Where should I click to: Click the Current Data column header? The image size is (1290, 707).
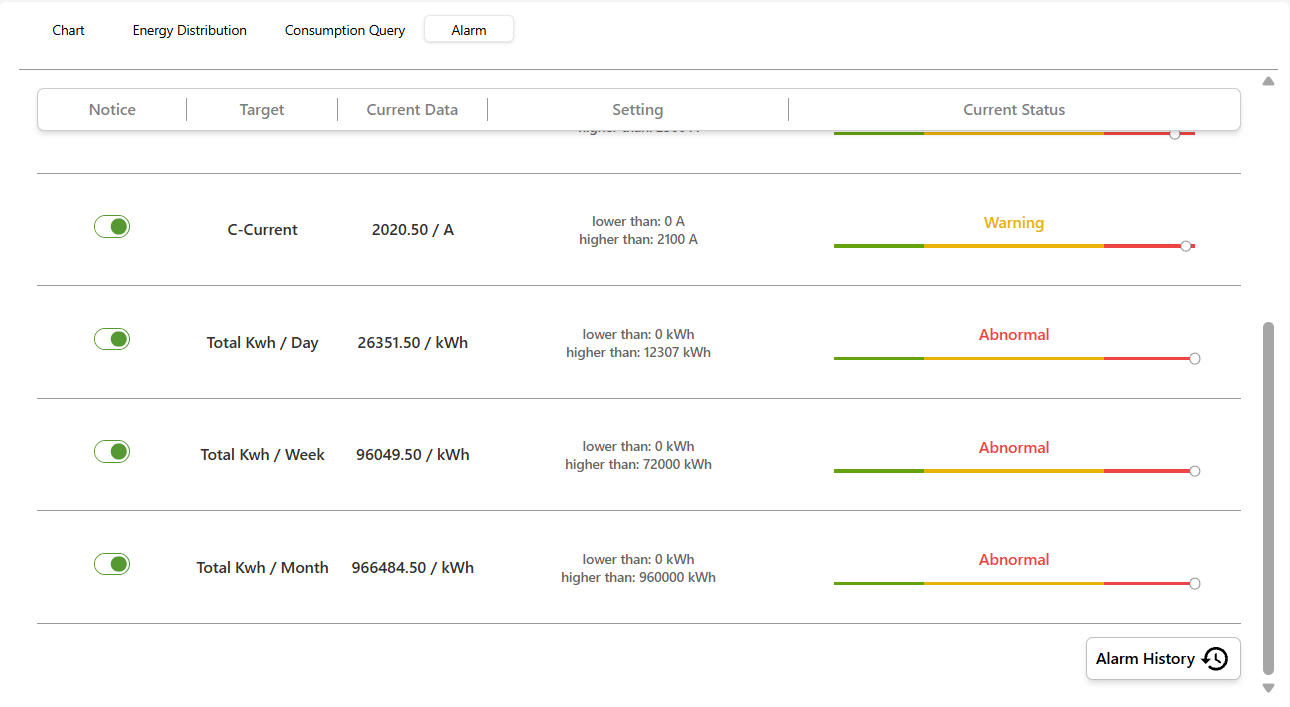coord(412,110)
